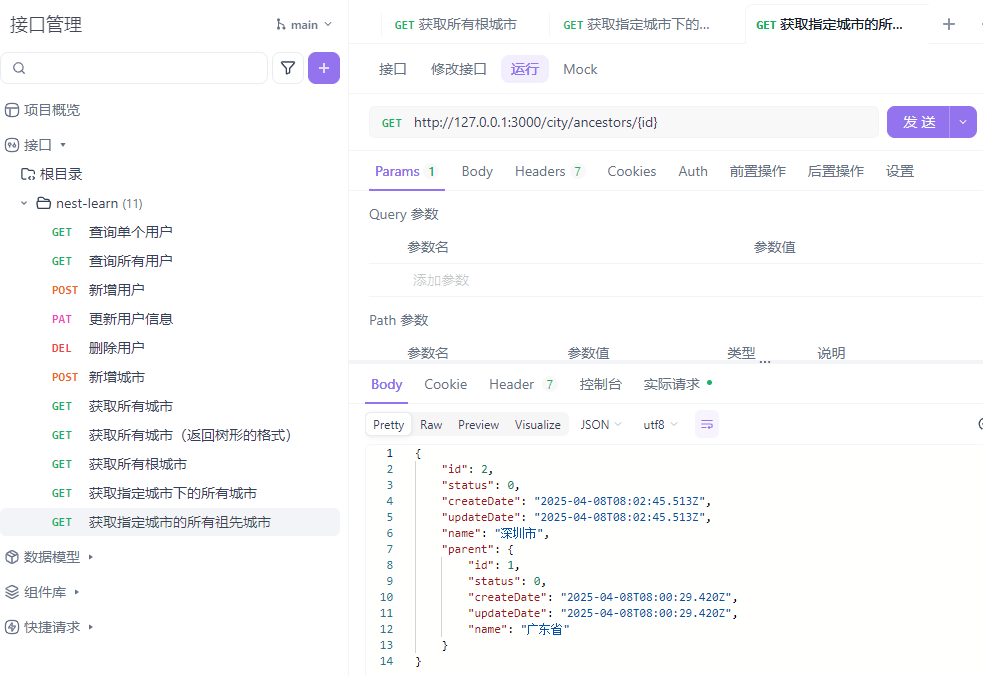Click the filter icon beside search box
This screenshot has height=676, width=983.
288,68
